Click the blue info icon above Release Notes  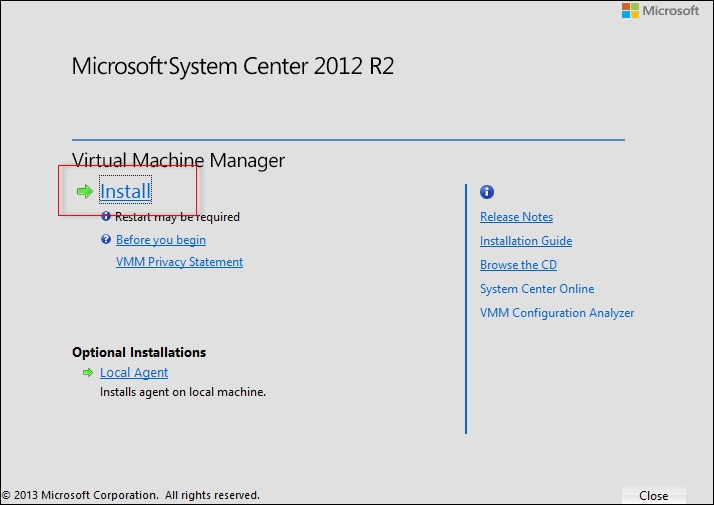coord(487,192)
